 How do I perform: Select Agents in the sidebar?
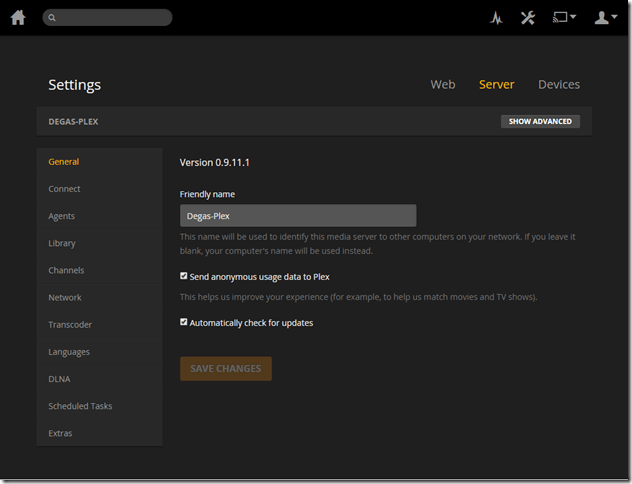pyautogui.click(x=62, y=216)
